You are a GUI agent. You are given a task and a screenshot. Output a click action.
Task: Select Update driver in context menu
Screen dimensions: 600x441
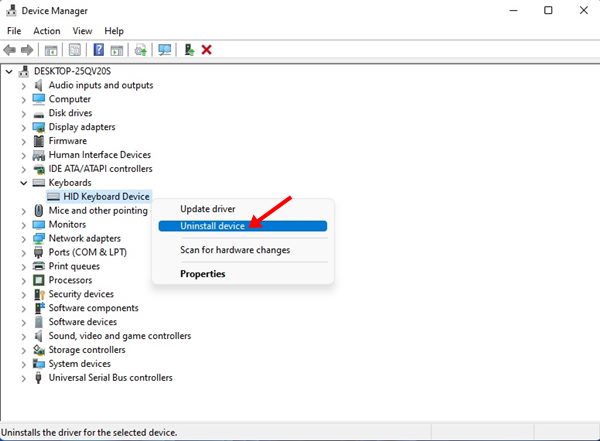pyautogui.click(x=207, y=208)
